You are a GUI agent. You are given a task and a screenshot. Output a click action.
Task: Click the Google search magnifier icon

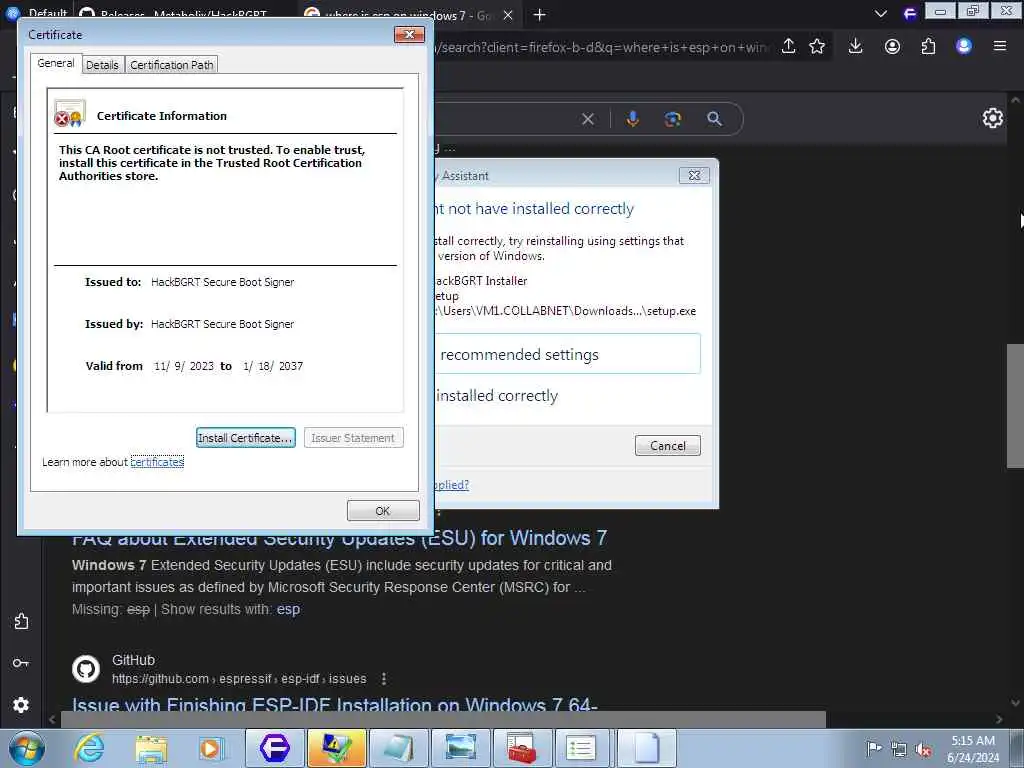pyautogui.click(x=714, y=119)
